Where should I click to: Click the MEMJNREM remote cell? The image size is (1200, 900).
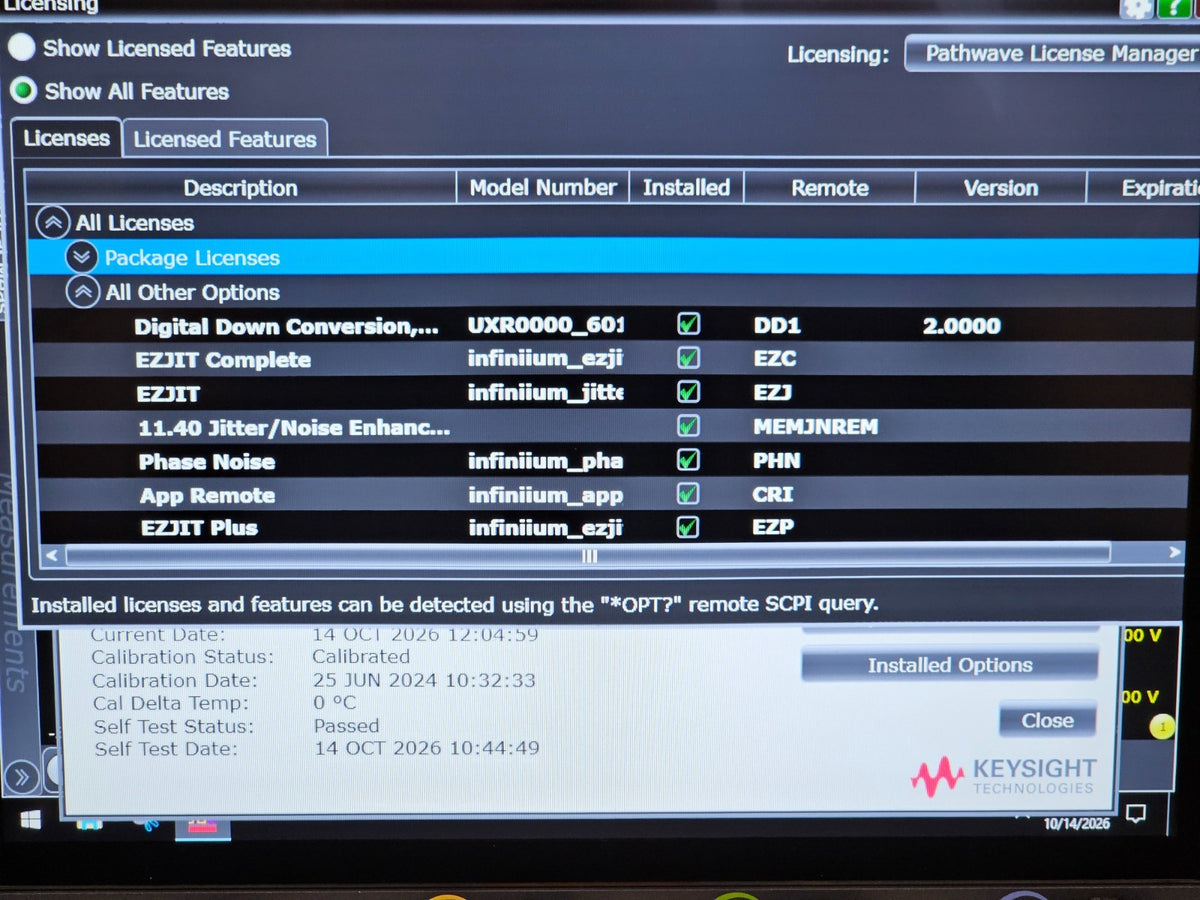[x=815, y=427]
